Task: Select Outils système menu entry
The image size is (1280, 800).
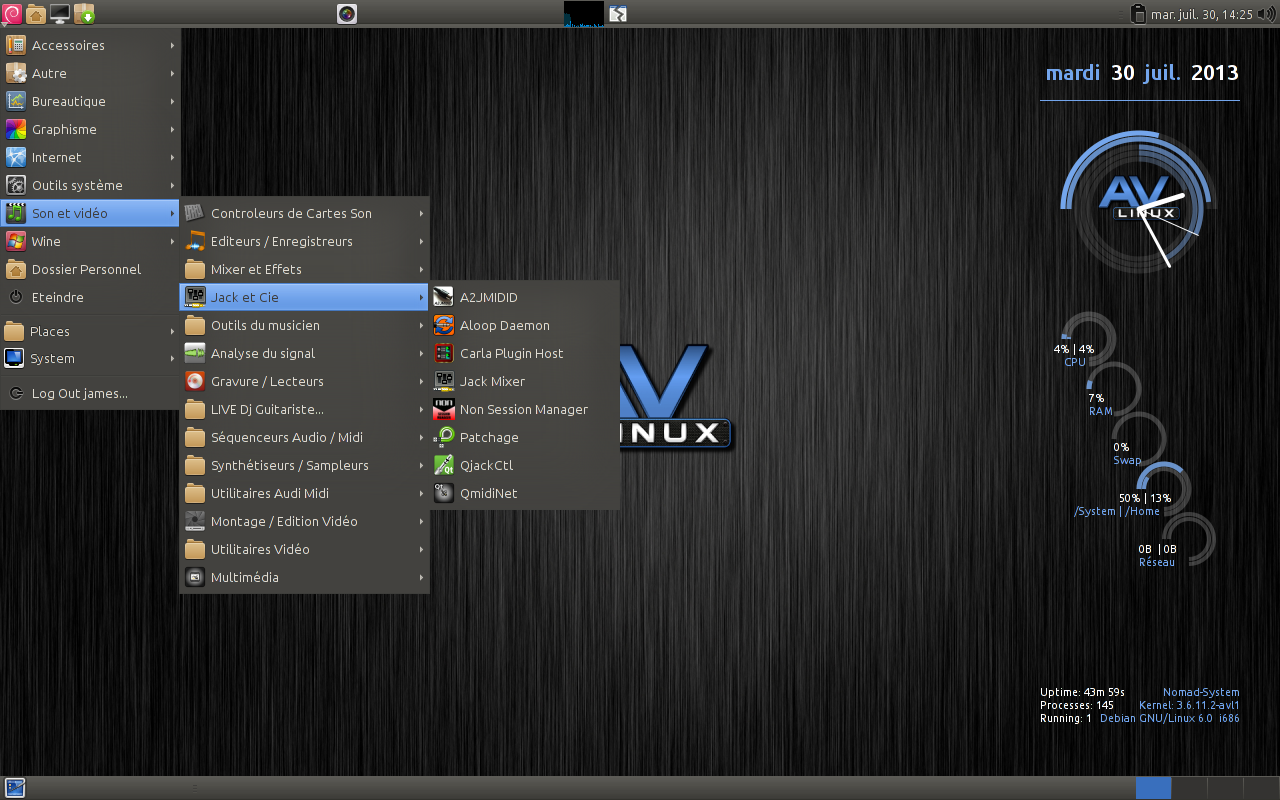Action: (x=90, y=185)
